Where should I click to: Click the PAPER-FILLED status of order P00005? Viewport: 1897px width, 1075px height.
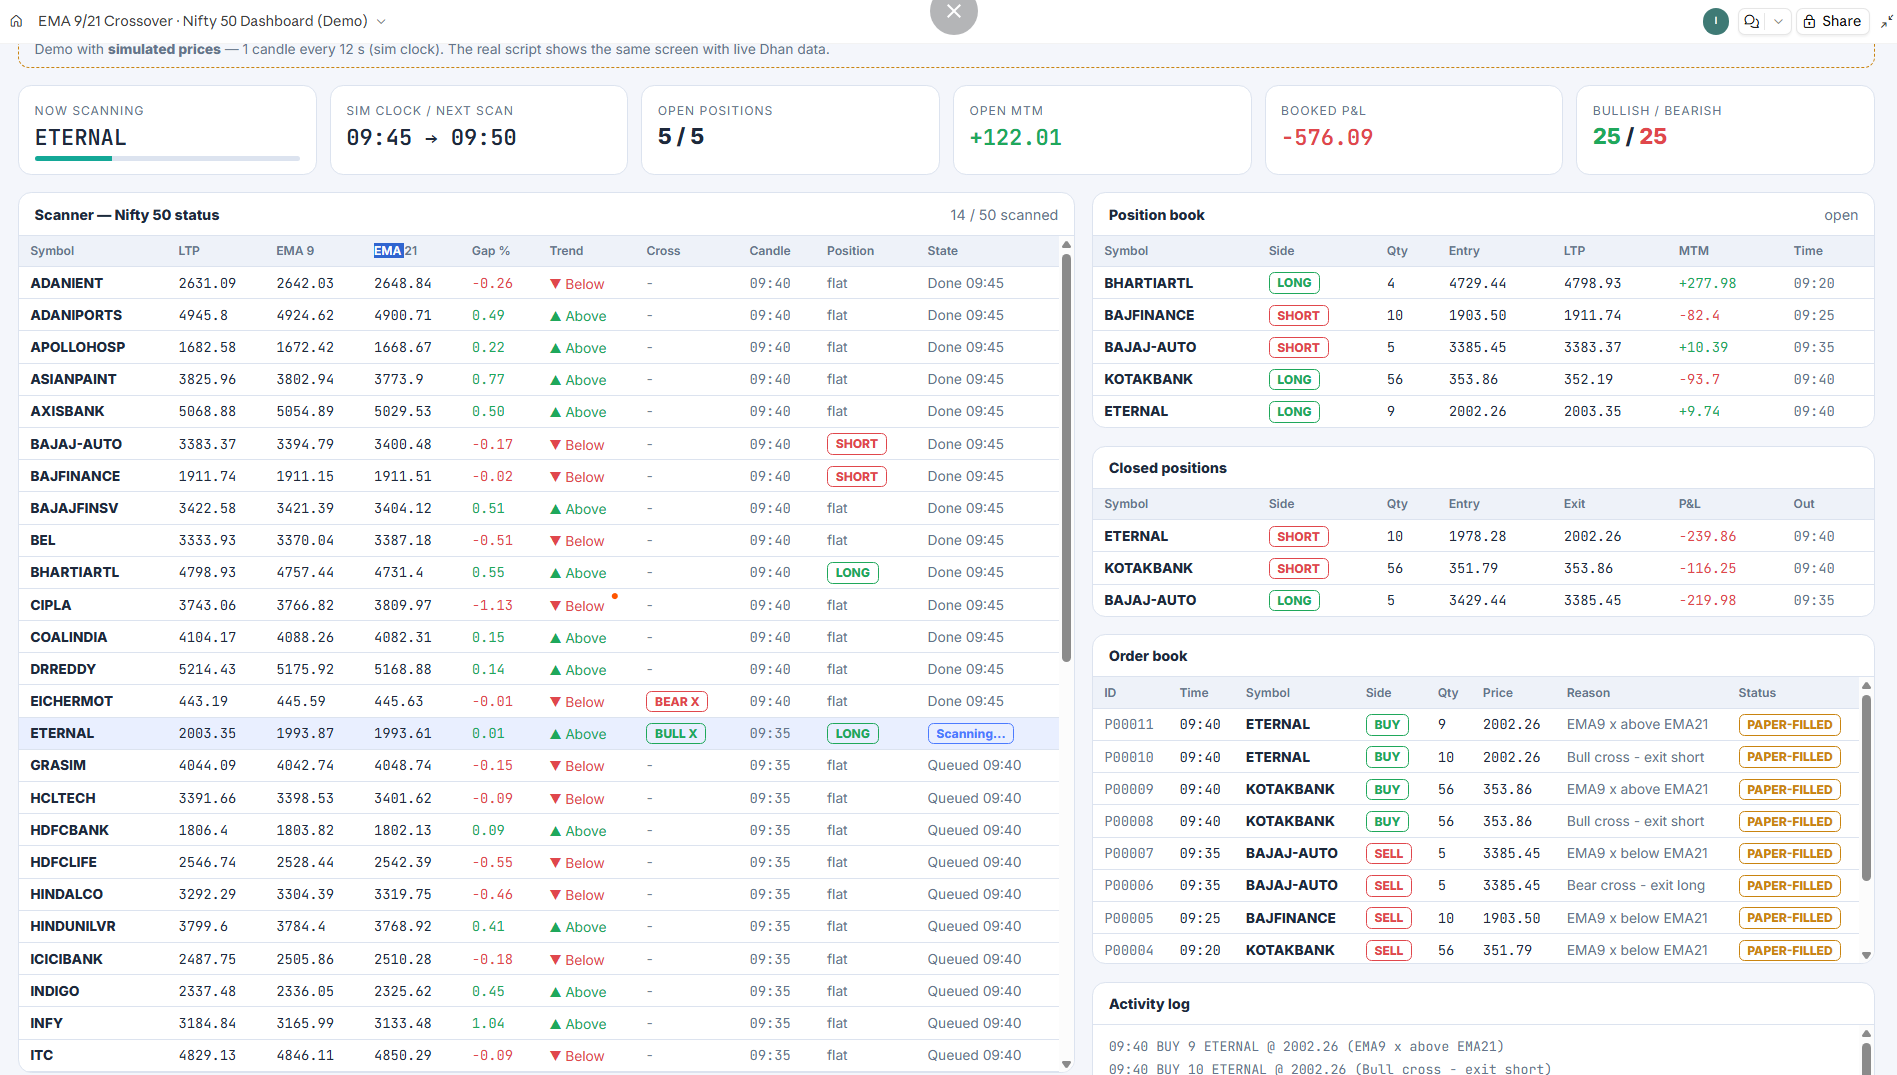[x=1790, y=918]
